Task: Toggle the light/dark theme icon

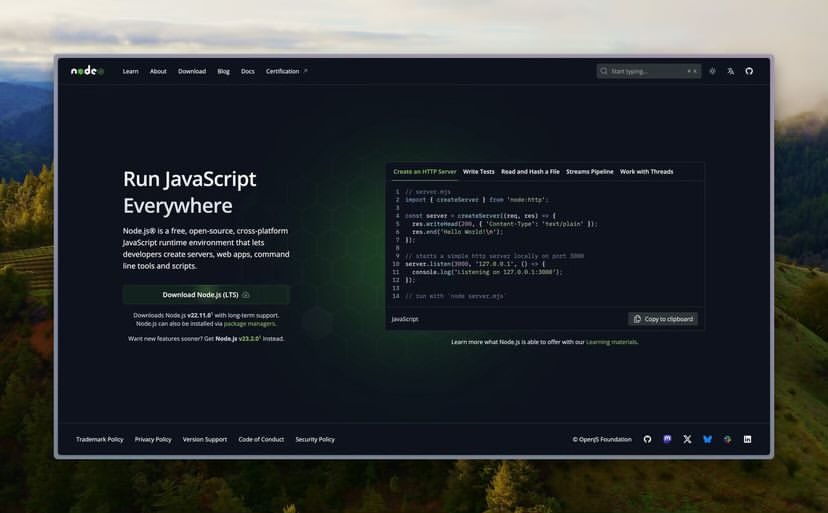Action: tap(712, 71)
